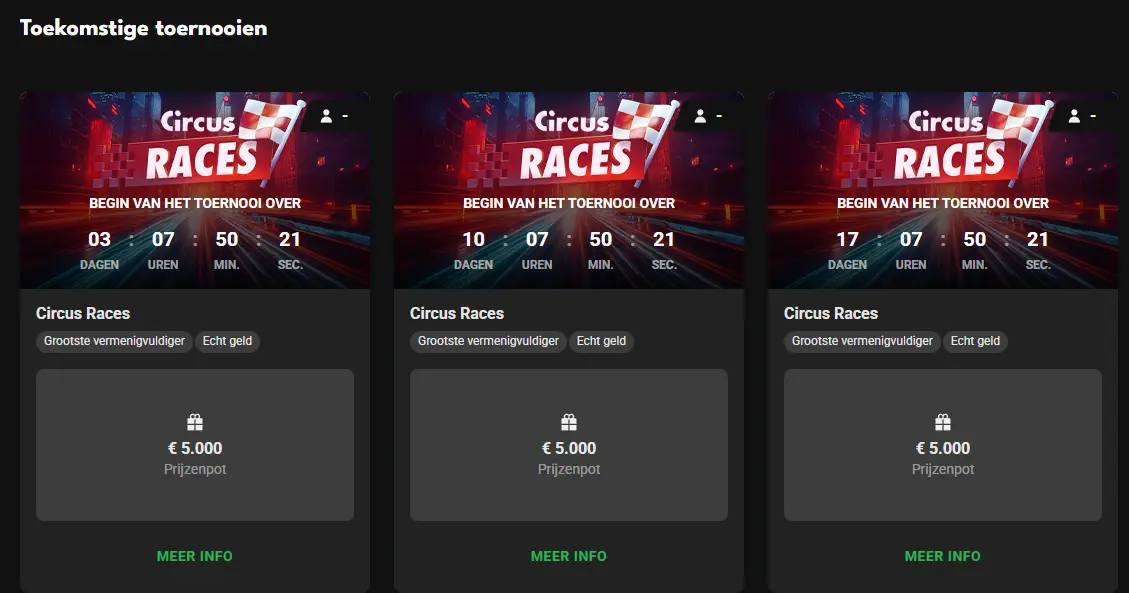Select the Grootste vermenigvuldiger tag on the first card
The image size is (1129, 593).
point(115,341)
